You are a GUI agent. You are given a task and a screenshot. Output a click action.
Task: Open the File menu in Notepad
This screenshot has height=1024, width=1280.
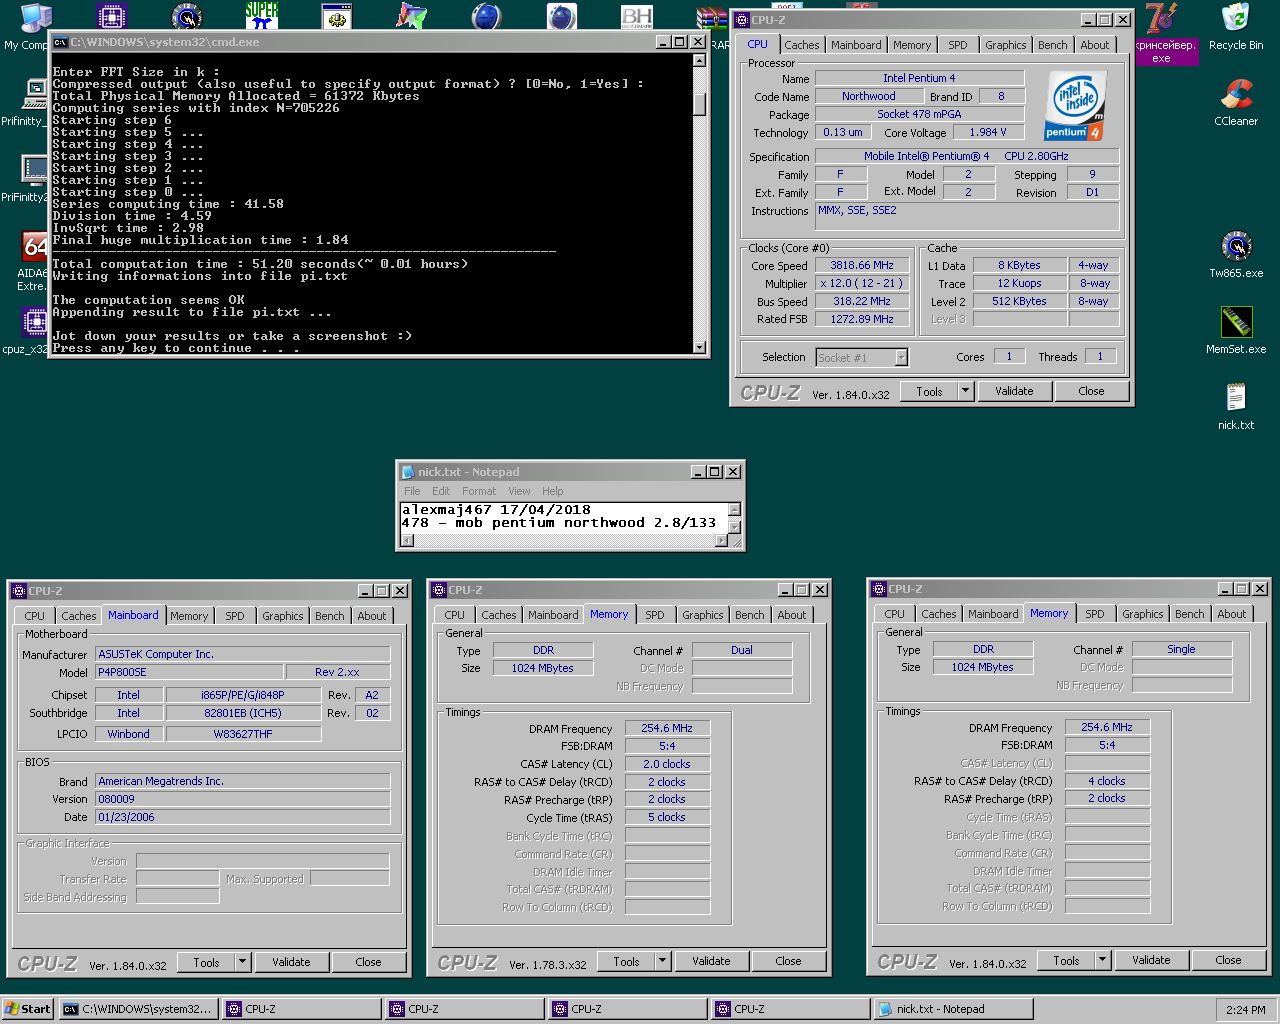tap(412, 491)
